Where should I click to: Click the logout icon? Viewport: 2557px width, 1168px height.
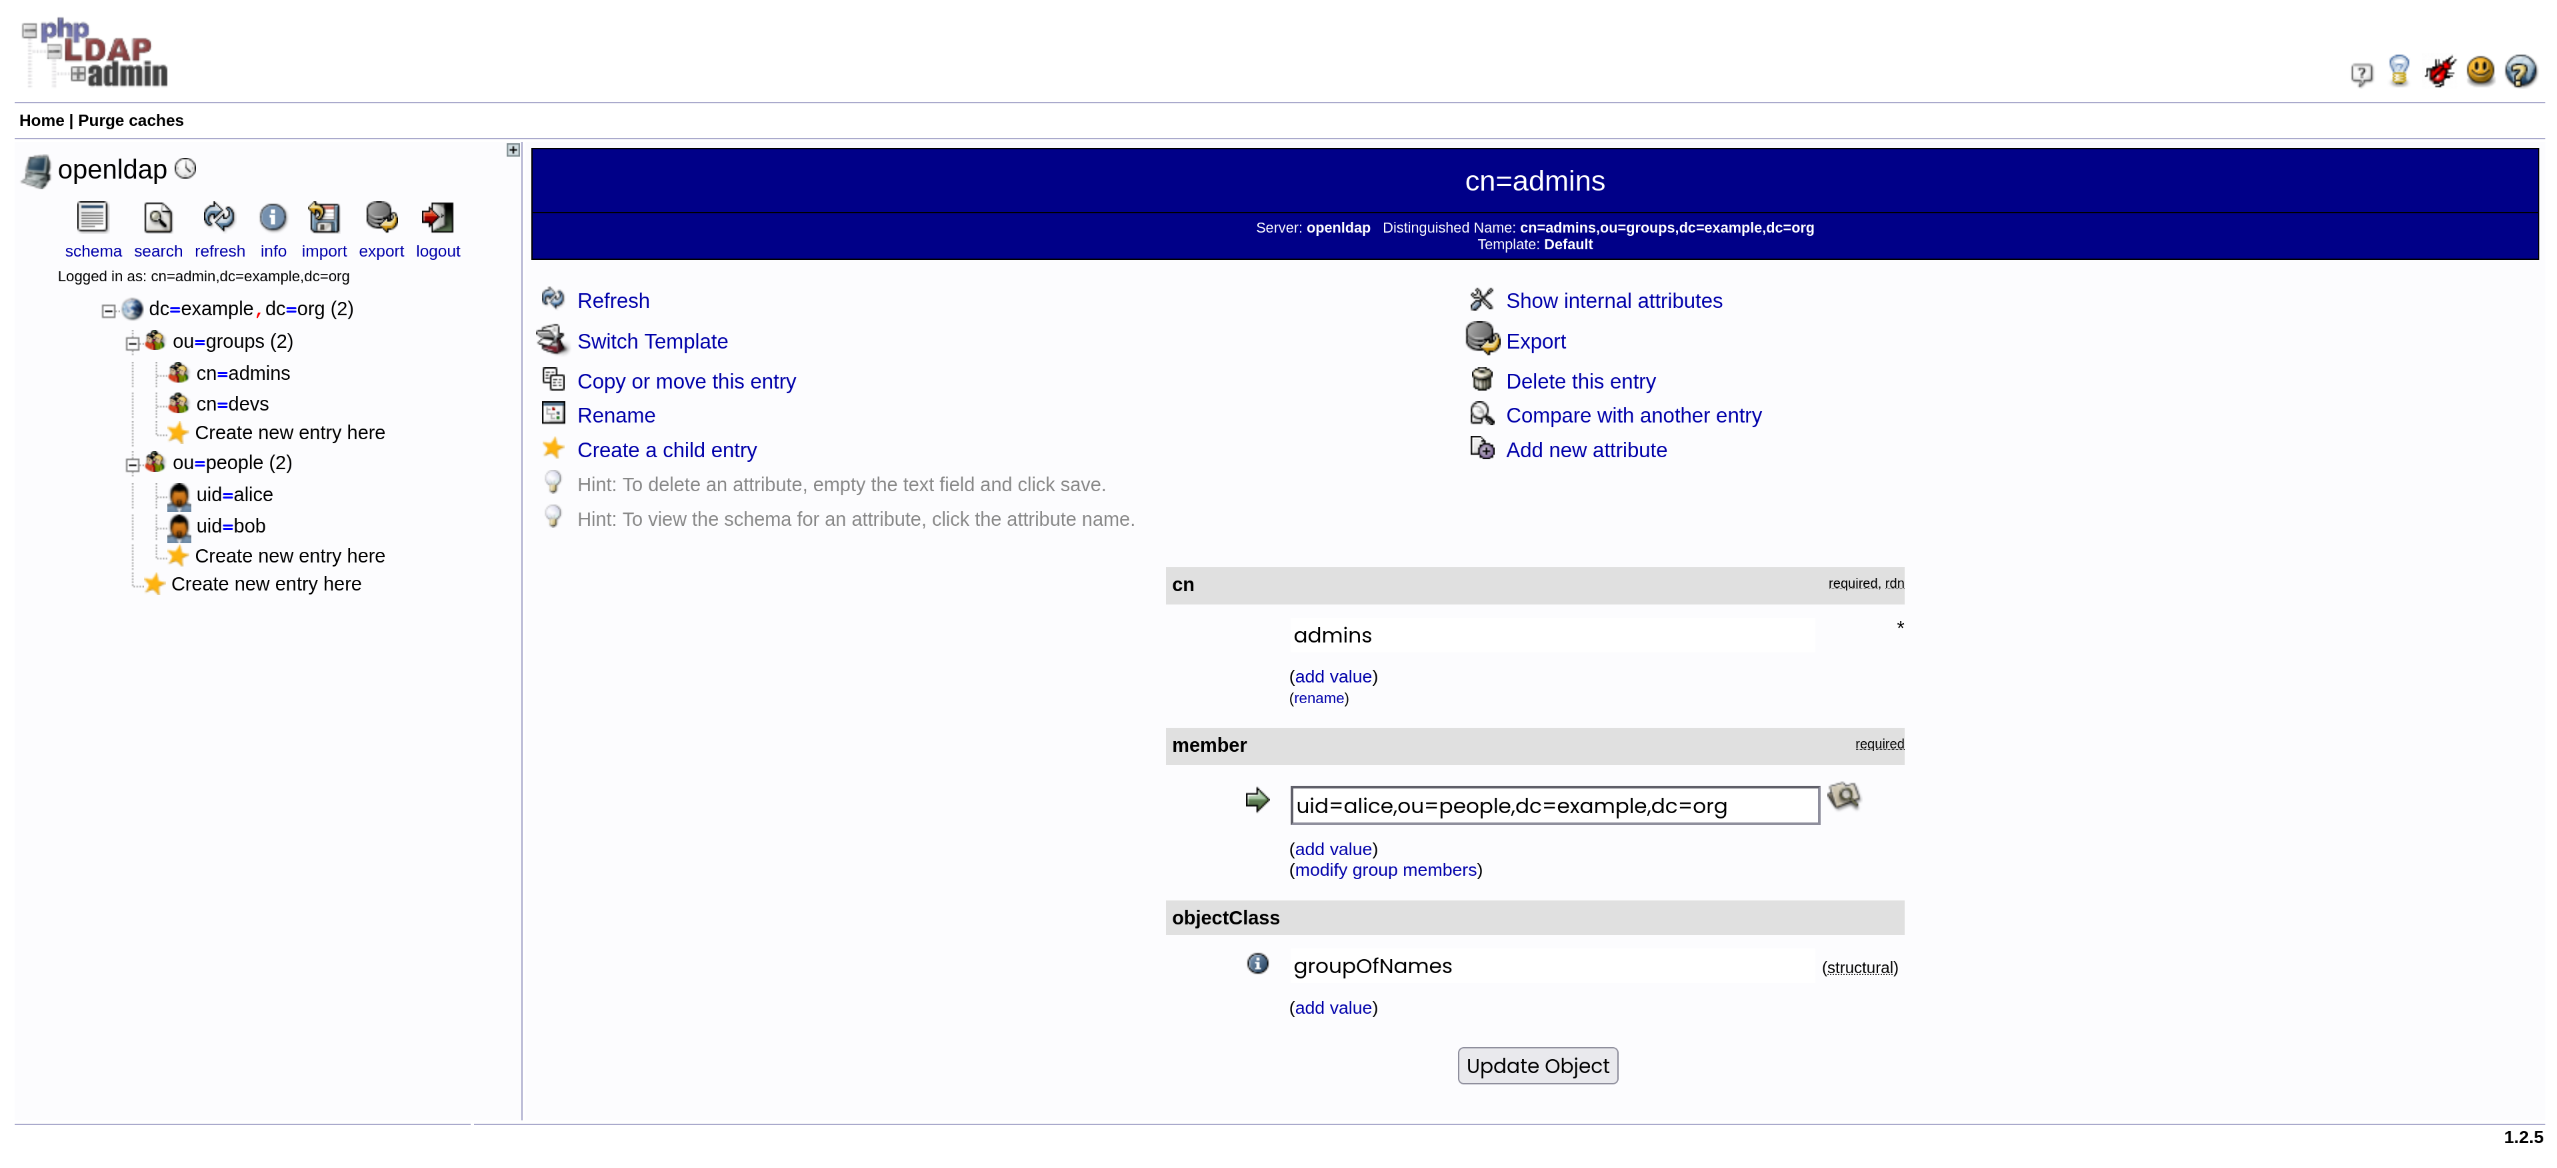pos(437,217)
